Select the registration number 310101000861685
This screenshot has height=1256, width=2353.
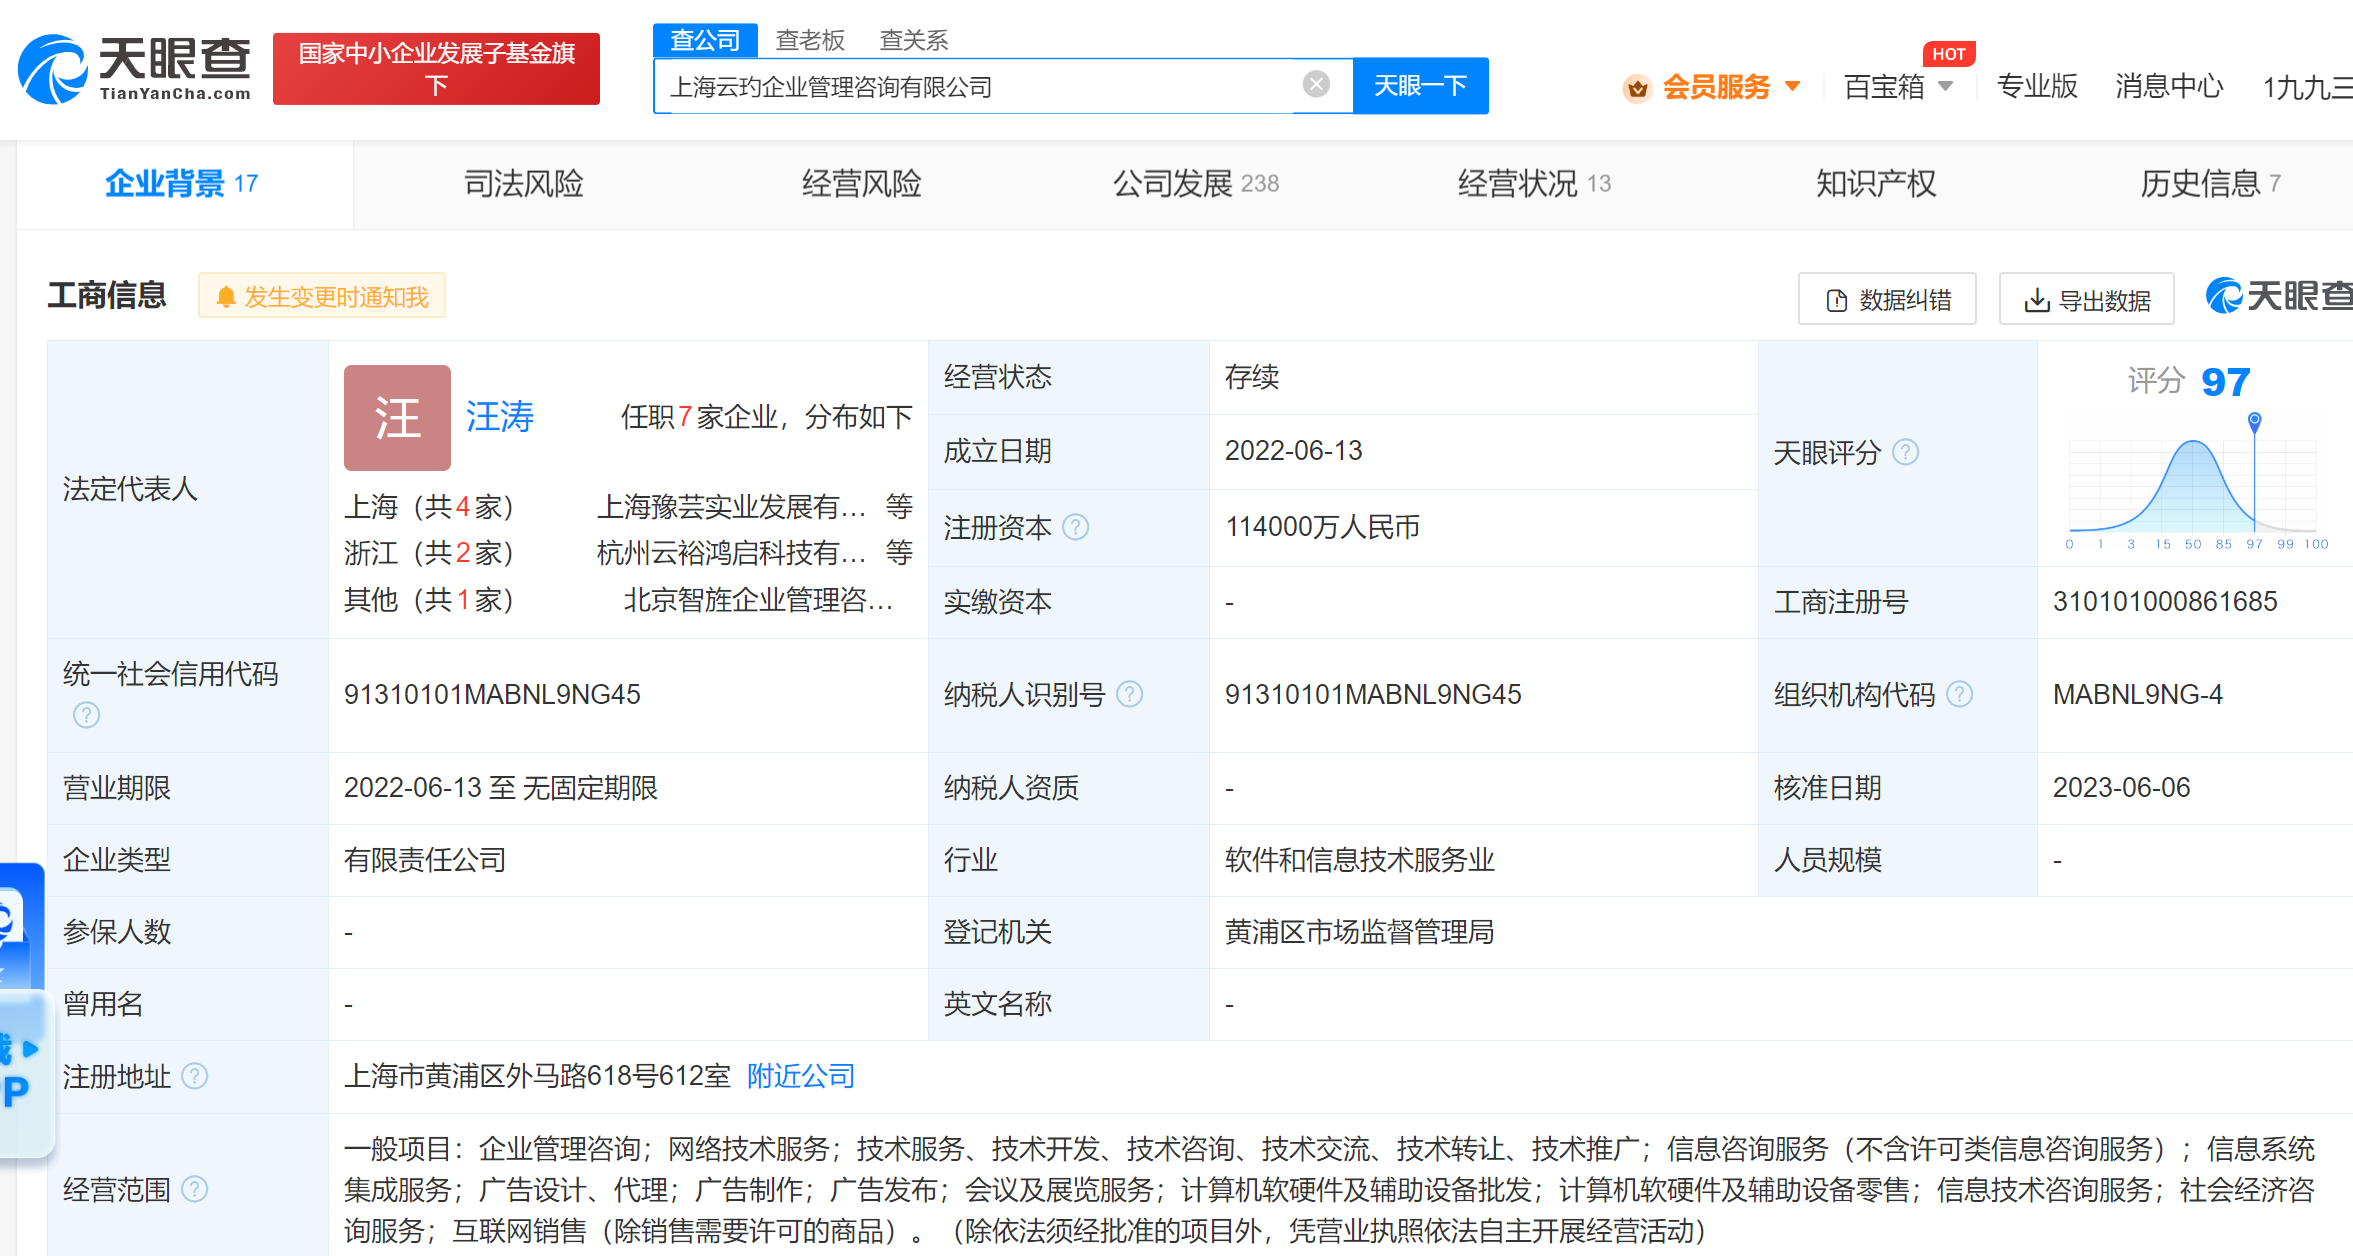[x=2165, y=601]
